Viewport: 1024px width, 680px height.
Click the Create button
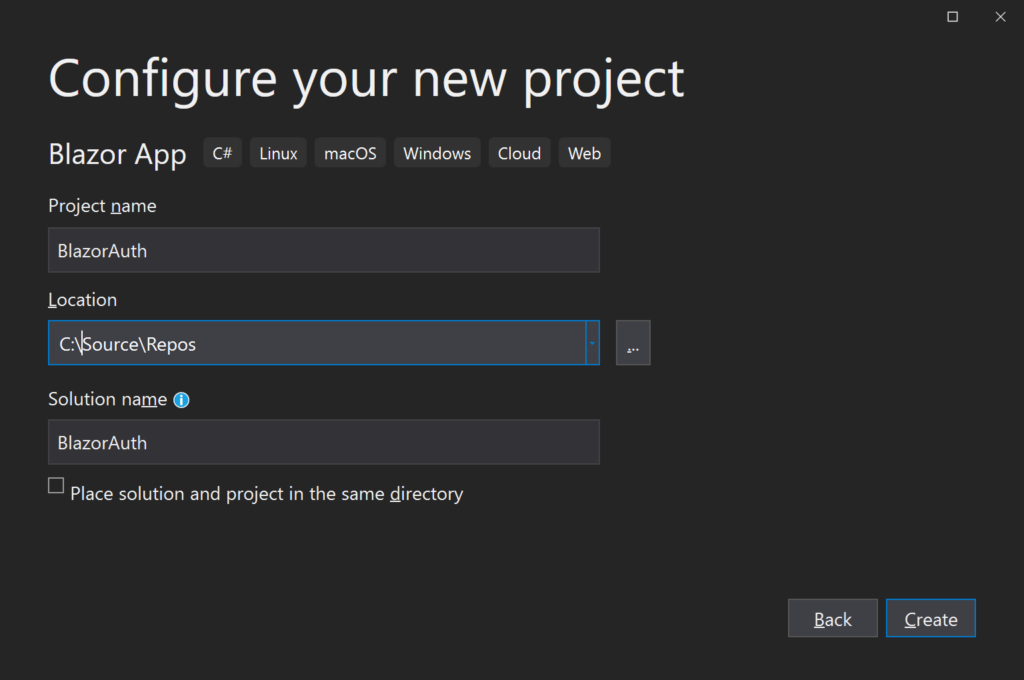tap(930, 617)
